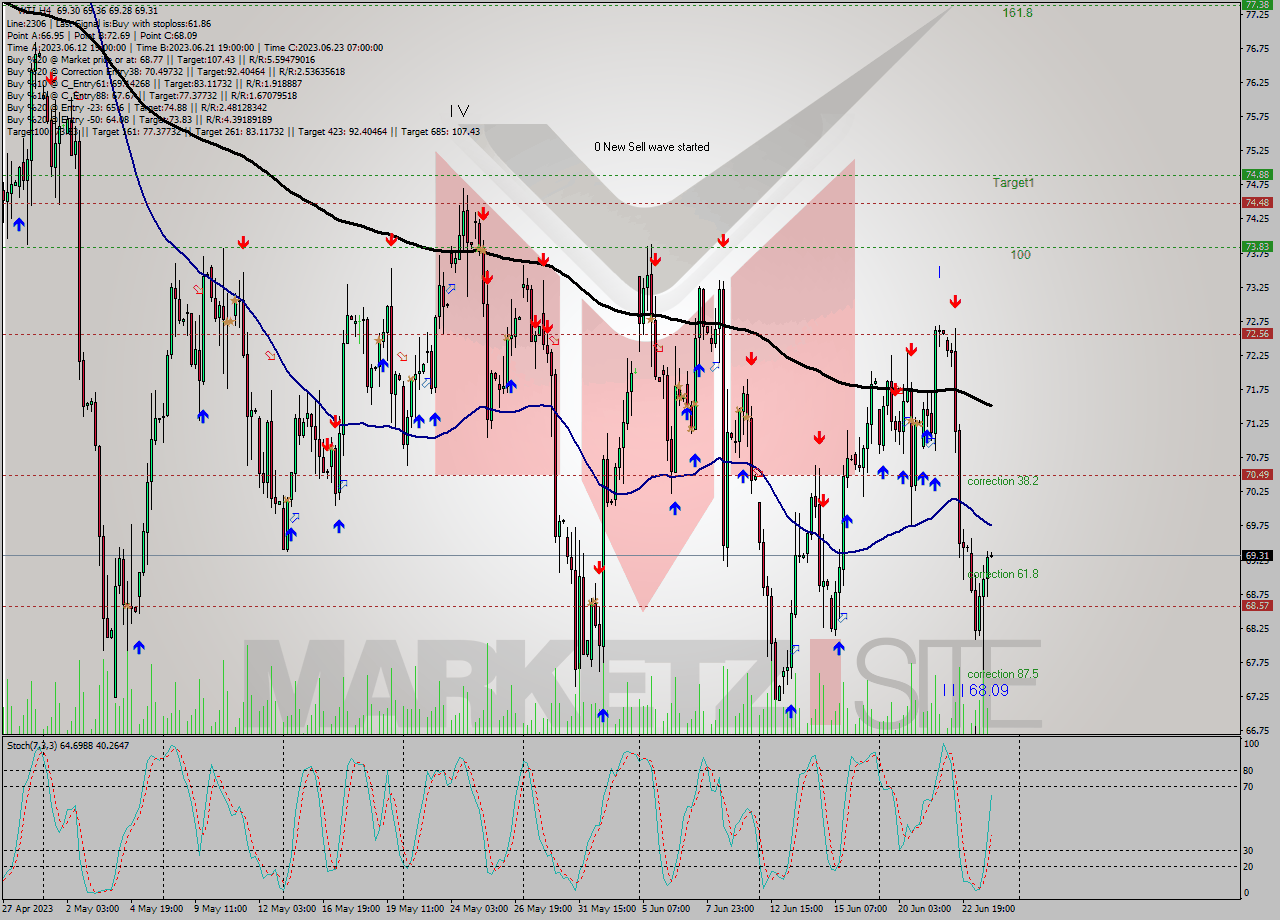Image resolution: width=1280 pixels, height=920 pixels.
Task: Click the 'correction 87.5' label
Action: click(x=1003, y=674)
